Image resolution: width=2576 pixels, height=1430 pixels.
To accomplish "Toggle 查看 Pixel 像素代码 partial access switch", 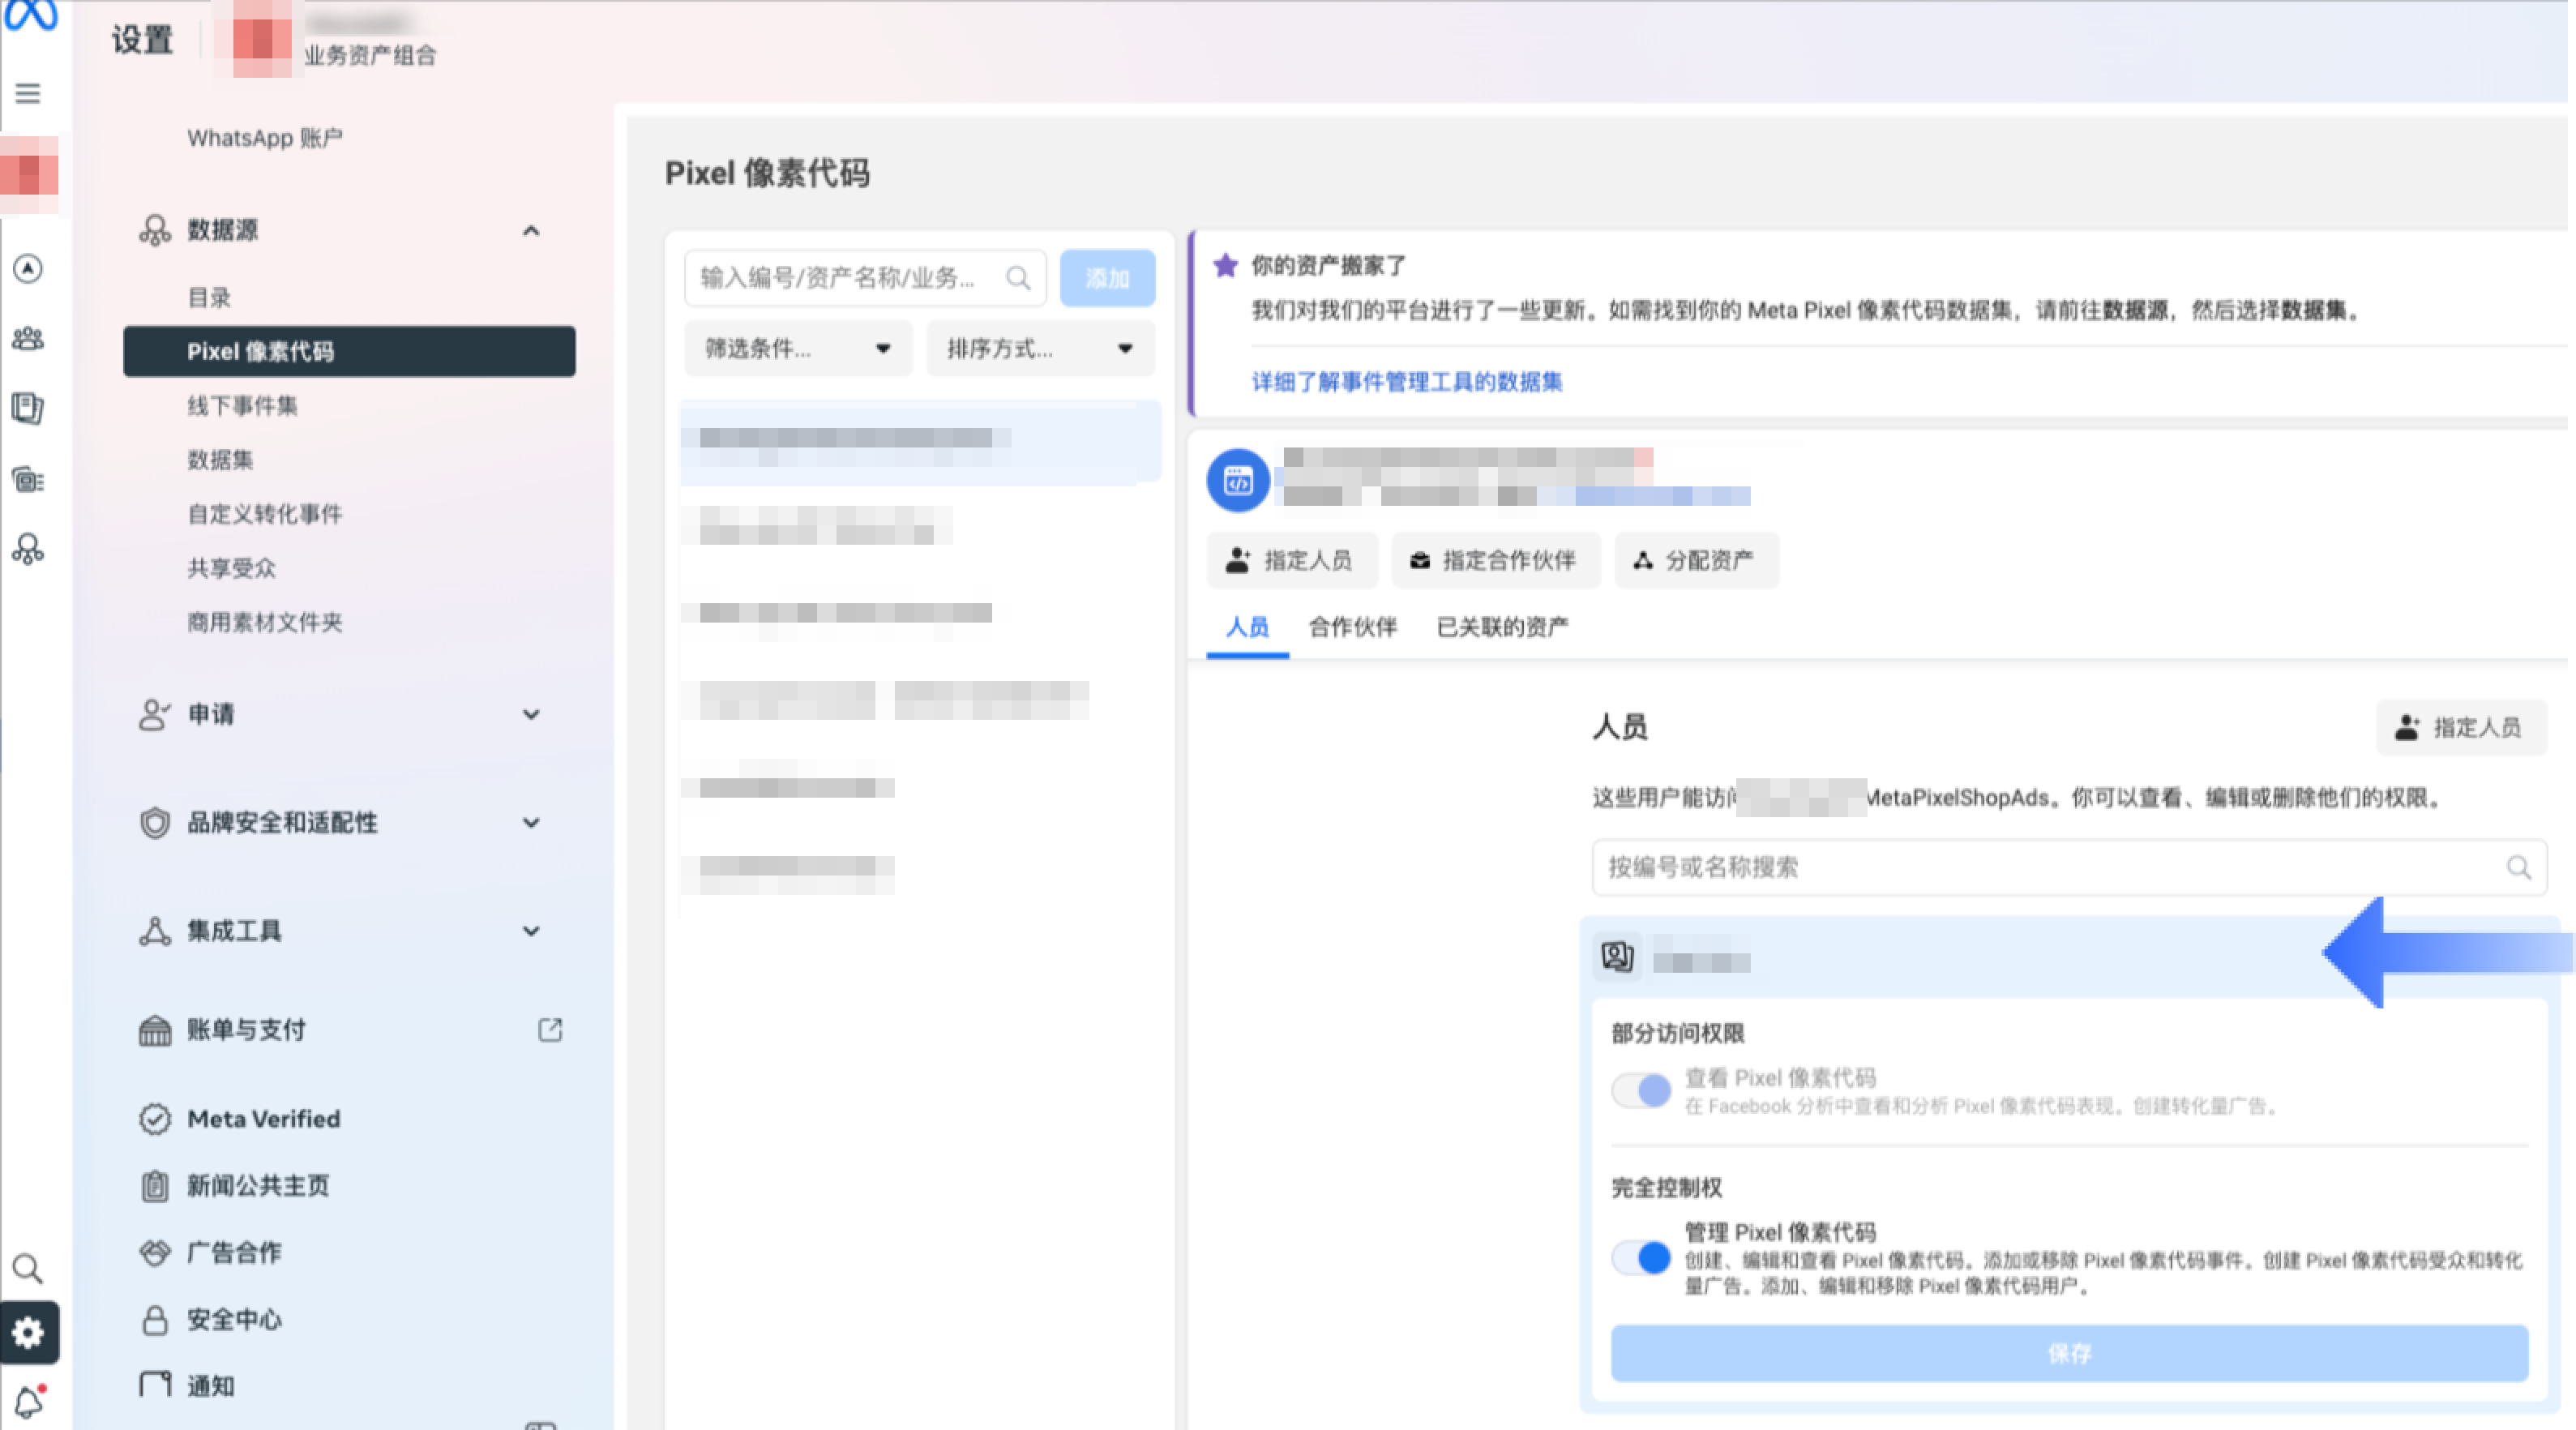I will tap(1641, 1090).
